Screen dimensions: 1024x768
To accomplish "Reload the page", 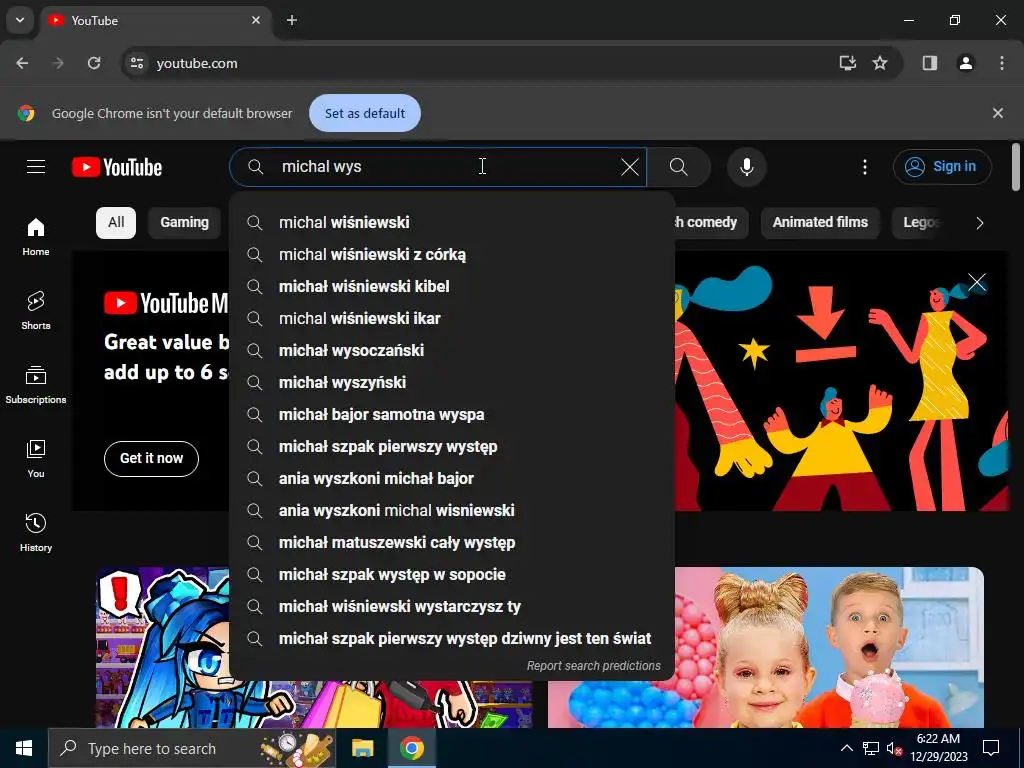I will click(x=94, y=63).
